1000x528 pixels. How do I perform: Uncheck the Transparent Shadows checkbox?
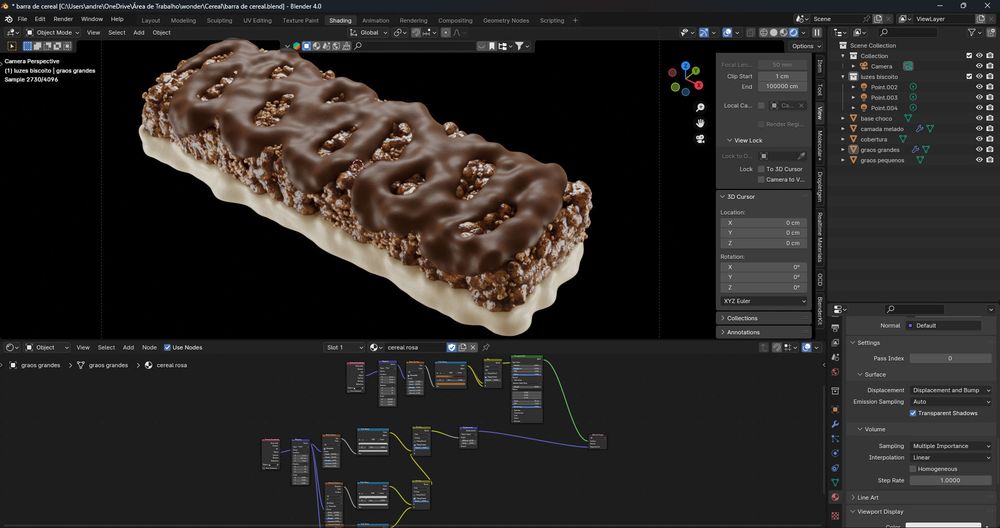(913, 413)
